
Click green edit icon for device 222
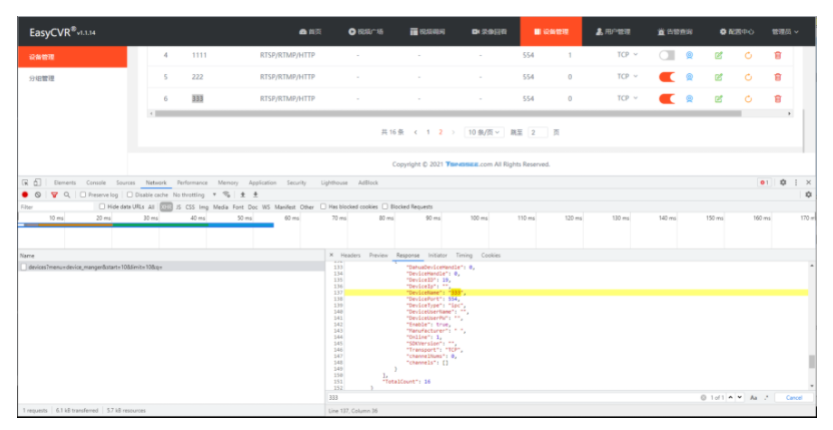click(719, 77)
